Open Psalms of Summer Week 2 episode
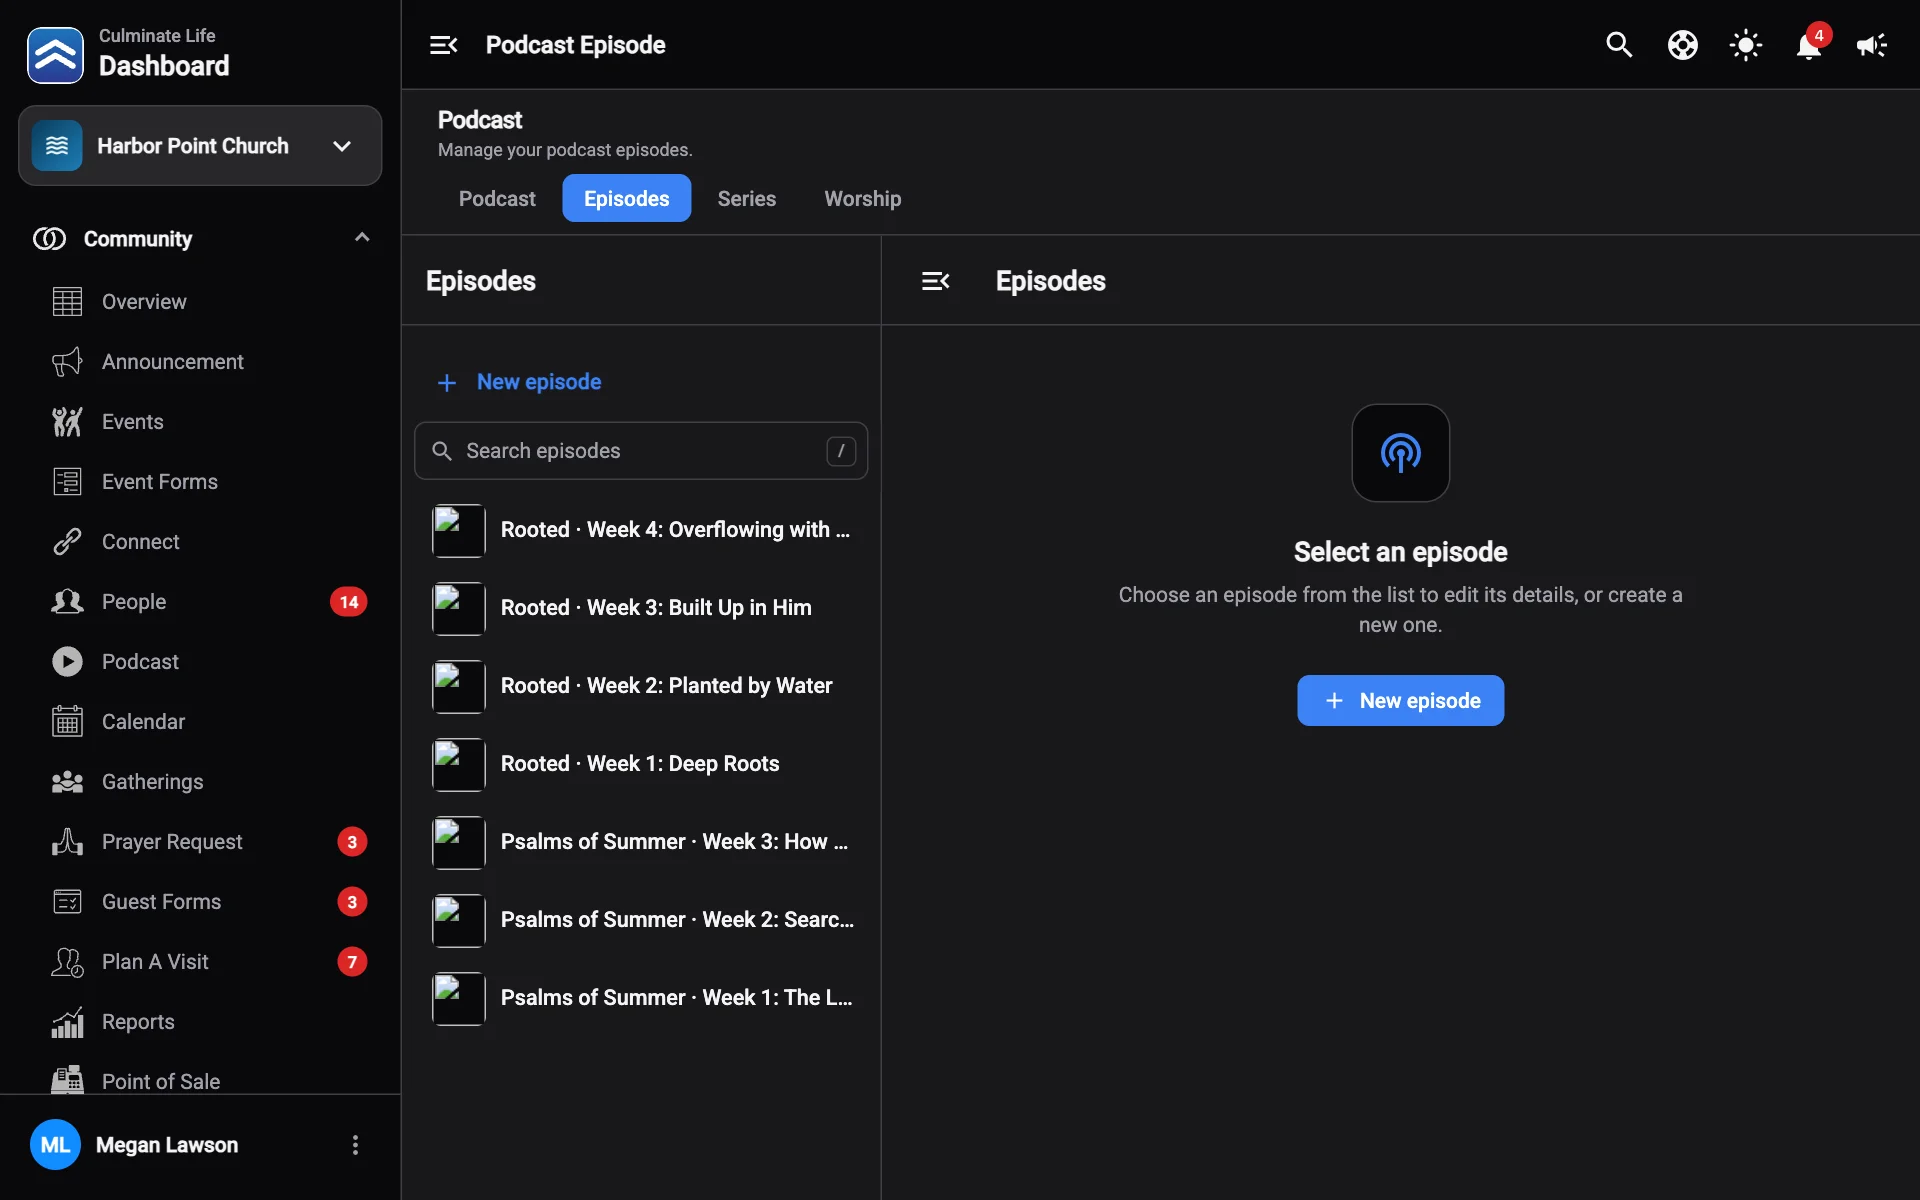 [x=641, y=920]
